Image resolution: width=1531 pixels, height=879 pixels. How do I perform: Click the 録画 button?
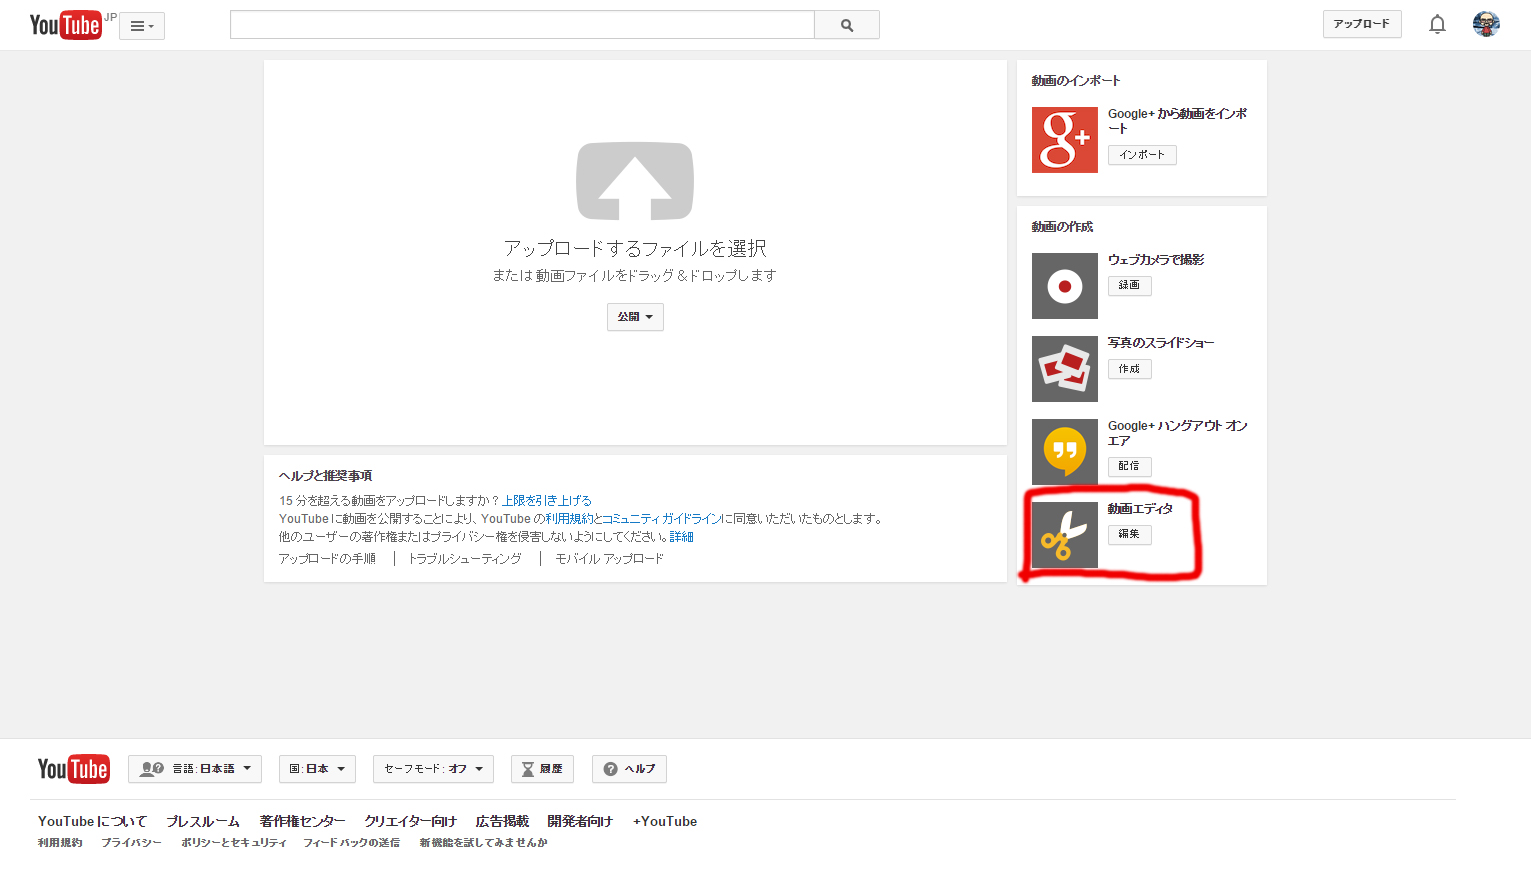coord(1130,286)
